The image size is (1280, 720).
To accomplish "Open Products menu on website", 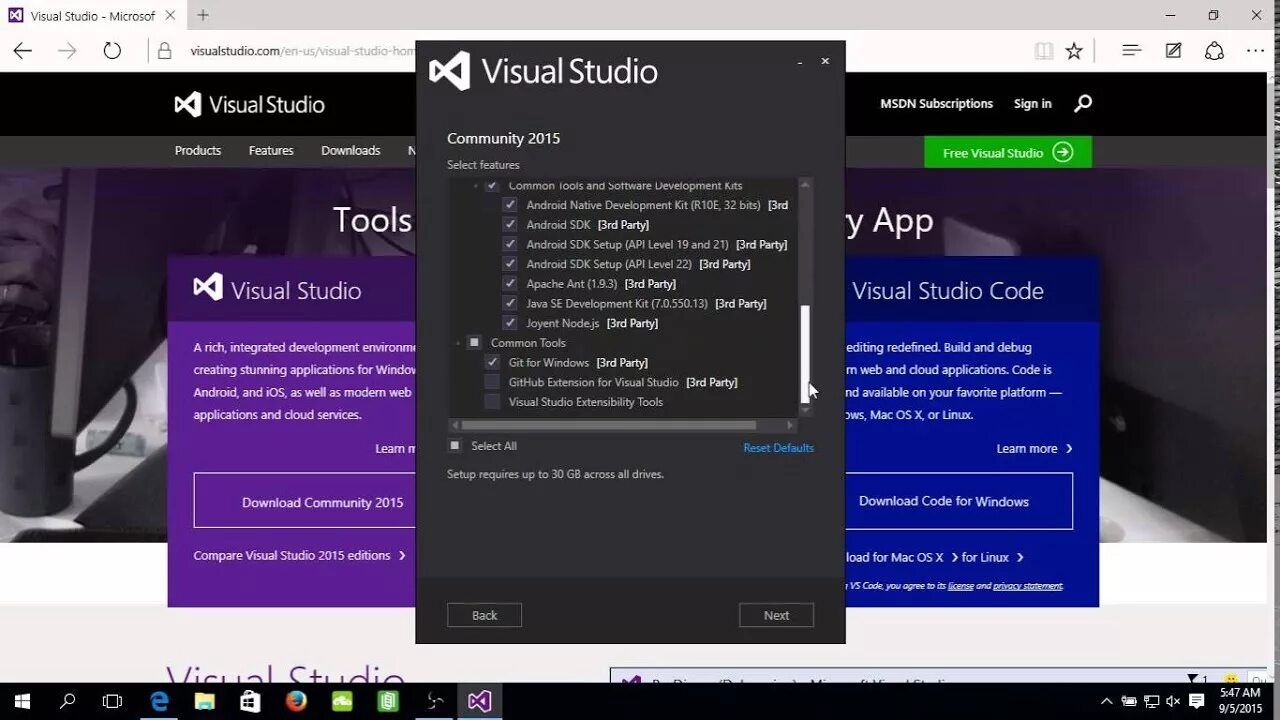I will 198,151.
